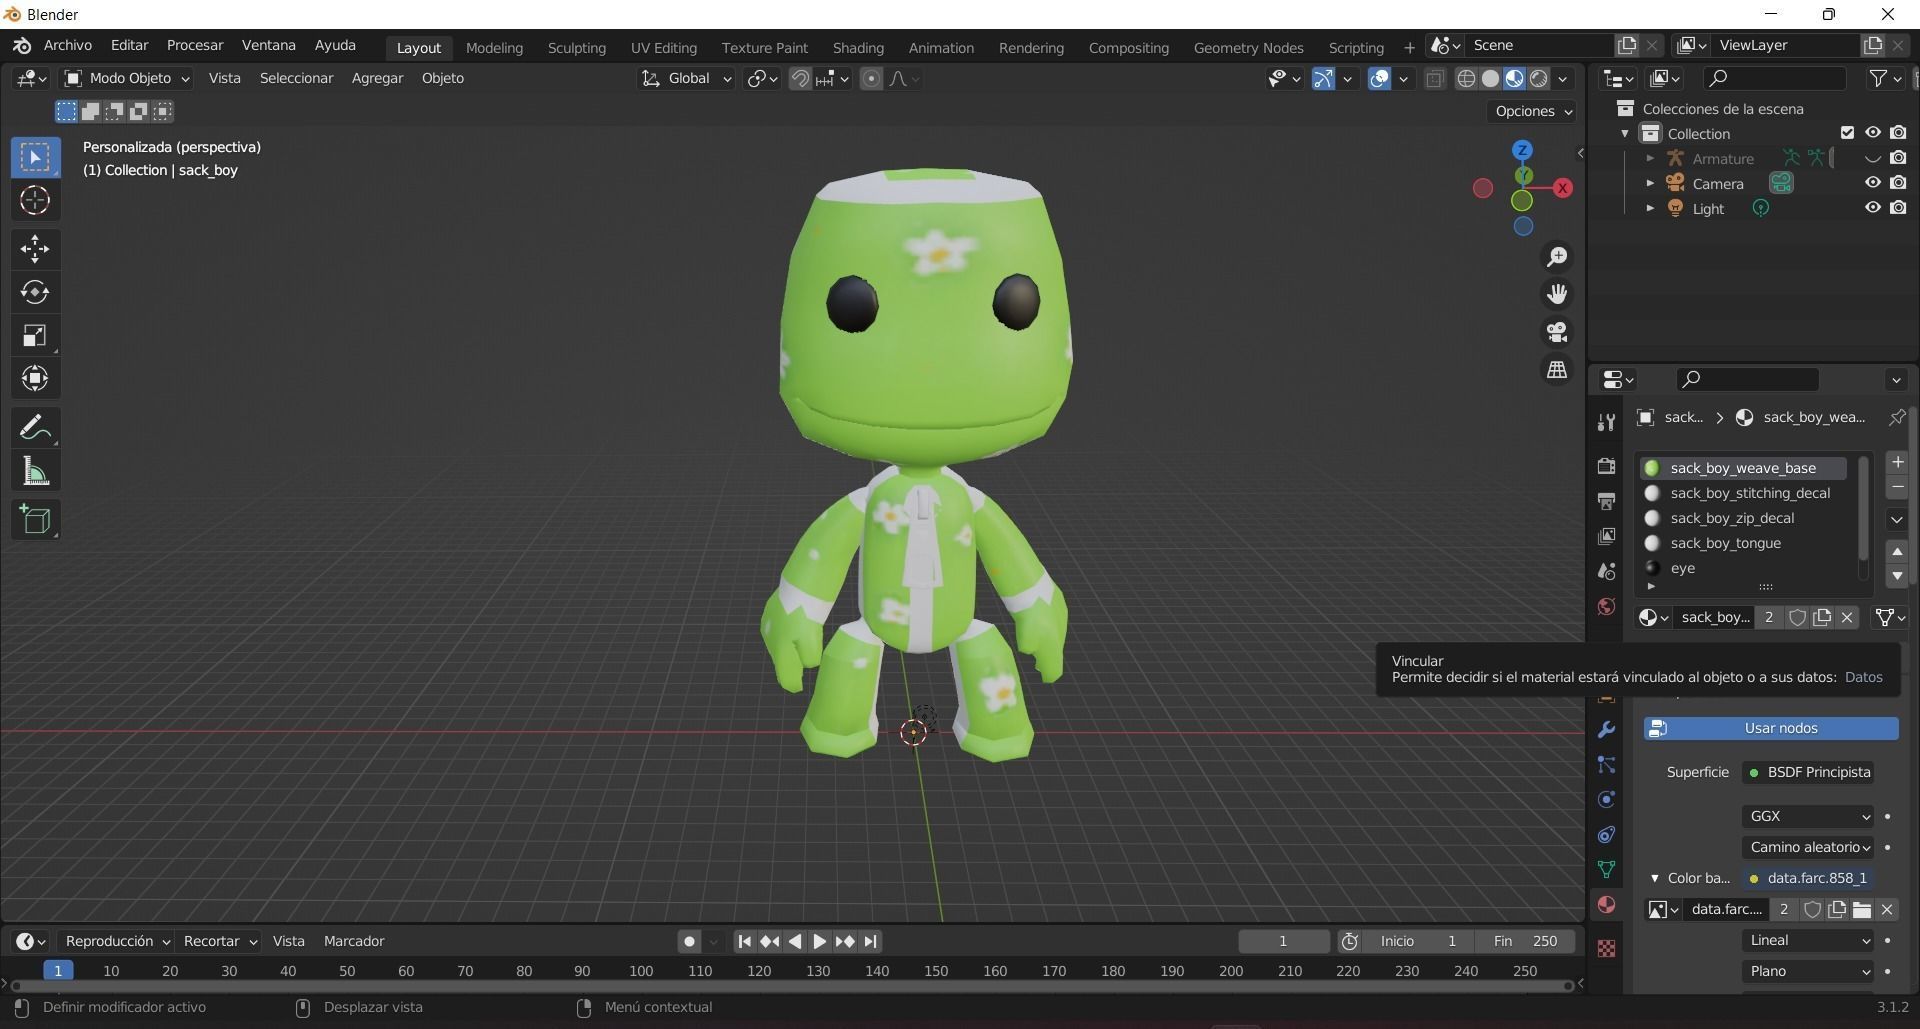Open the Modo Objeto mode dropdown
Screen dimensions: 1920x1029
pos(126,78)
